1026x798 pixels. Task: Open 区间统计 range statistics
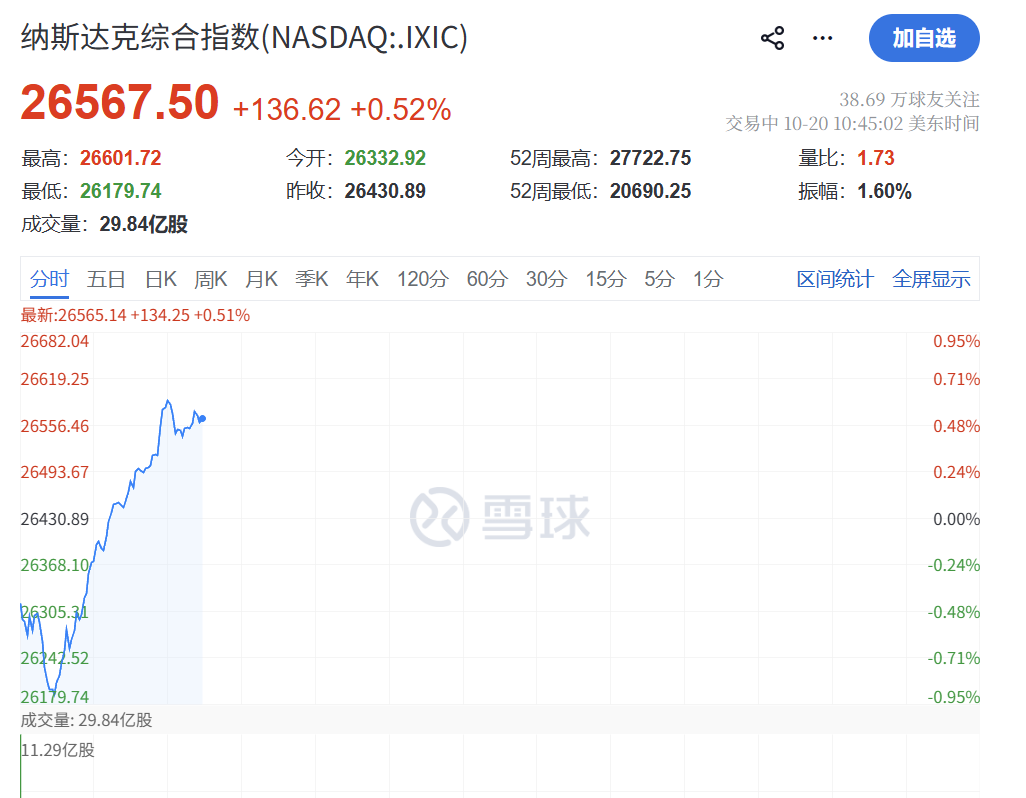click(x=835, y=279)
